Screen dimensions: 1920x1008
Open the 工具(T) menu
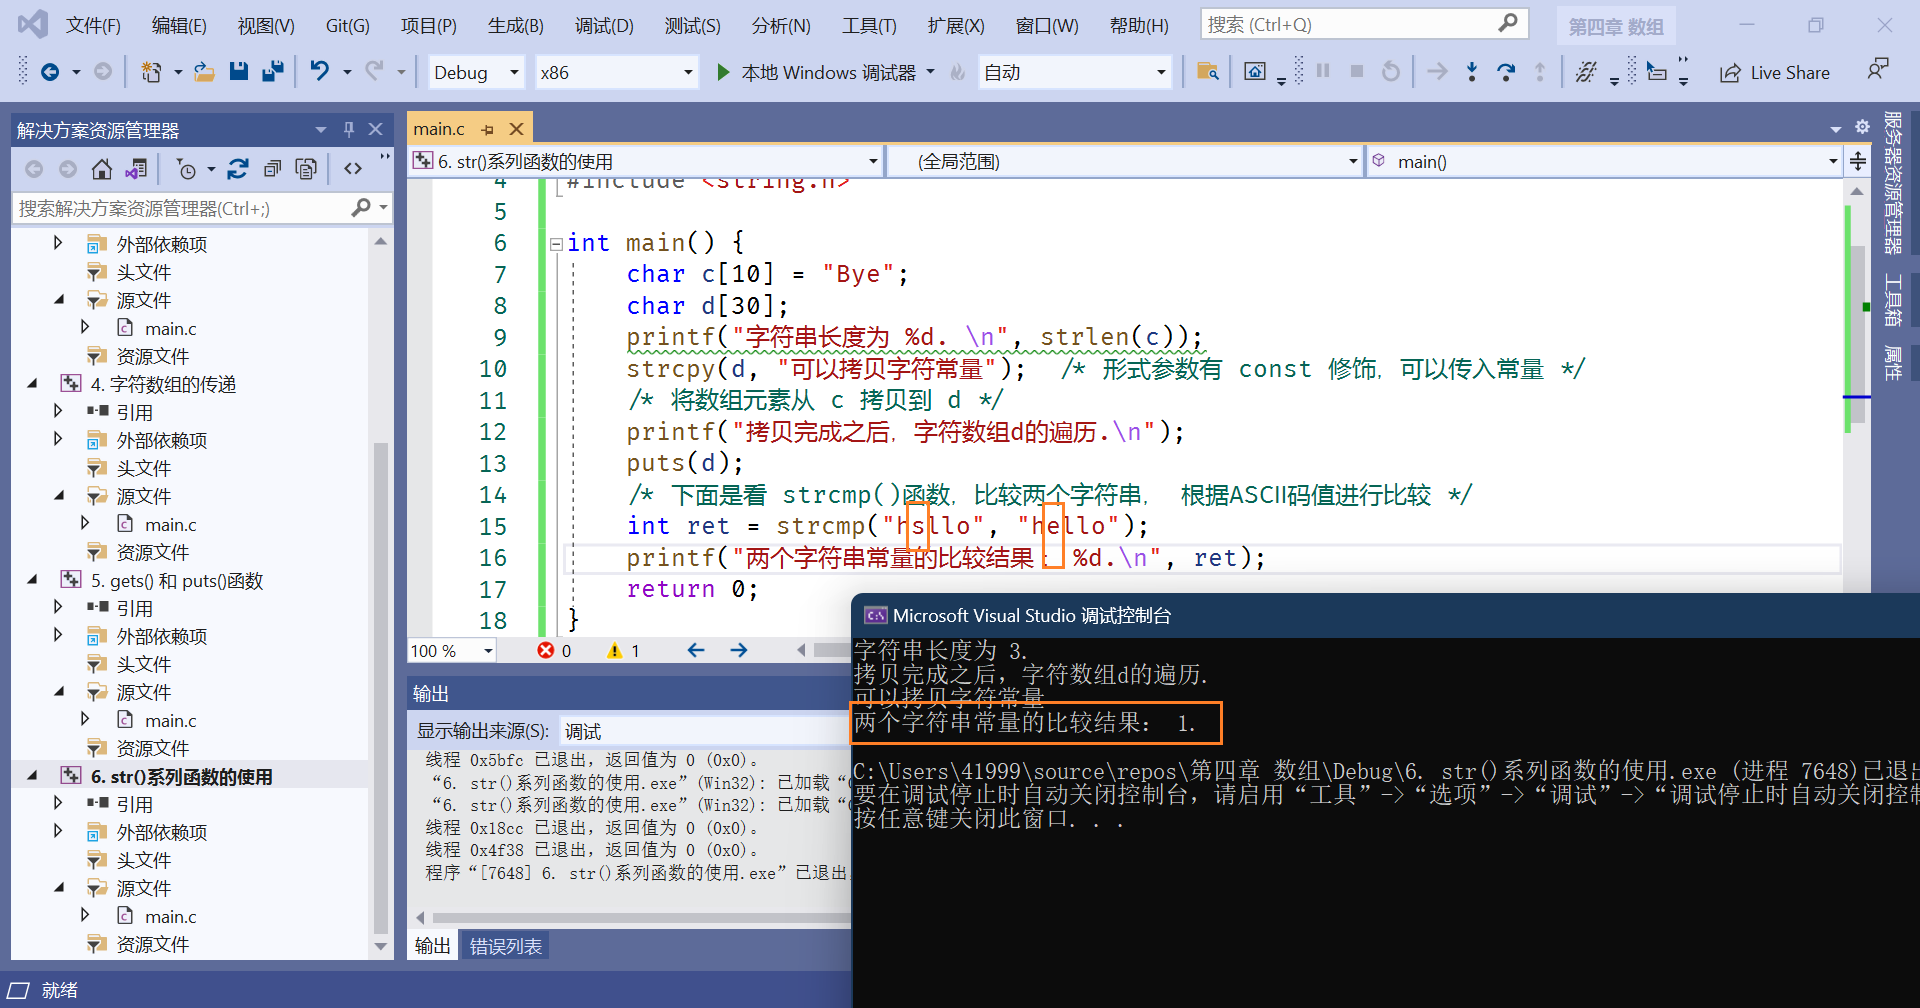[x=869, y=25]
